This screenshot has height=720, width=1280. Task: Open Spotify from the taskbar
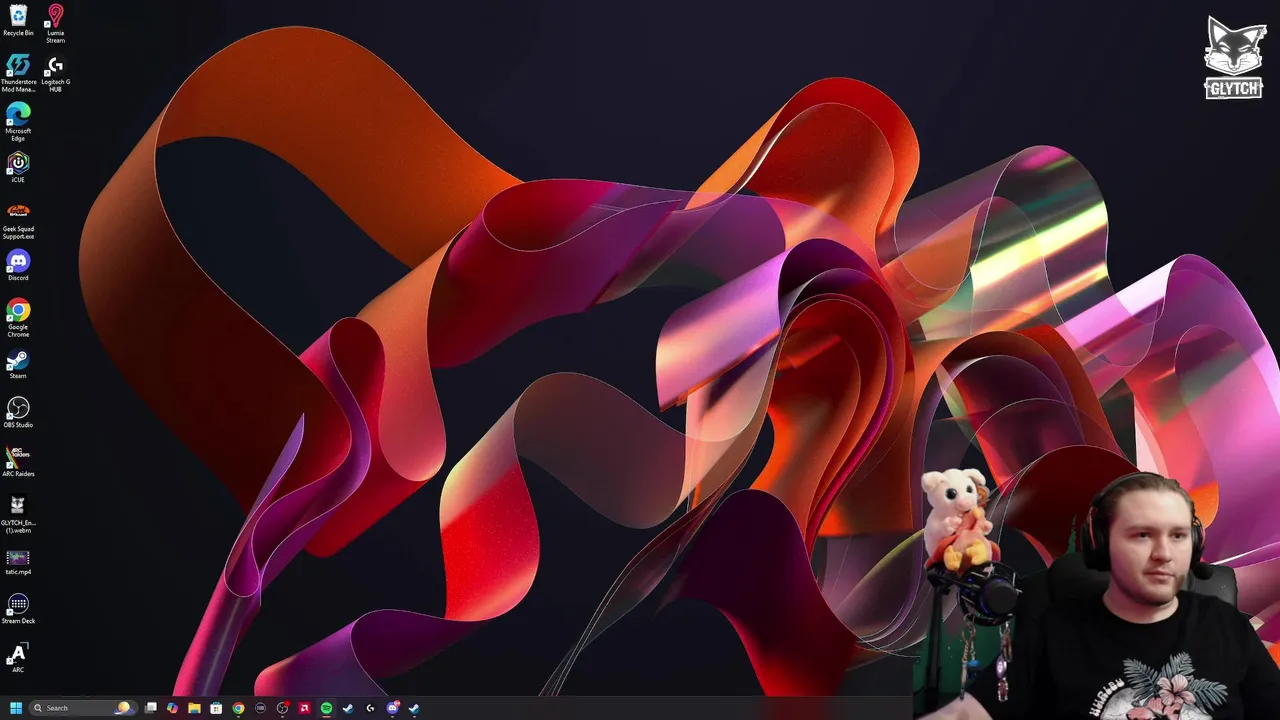click(x=326, y=708)
